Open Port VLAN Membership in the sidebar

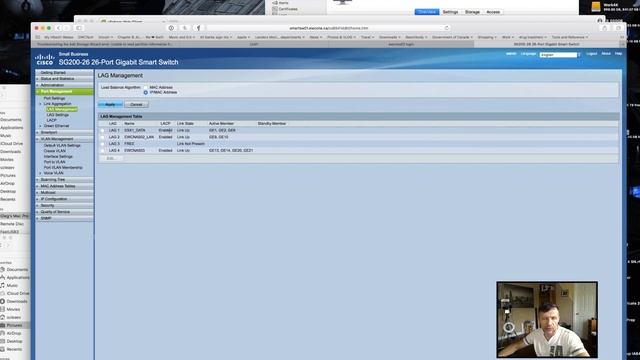tap(63, 168)
